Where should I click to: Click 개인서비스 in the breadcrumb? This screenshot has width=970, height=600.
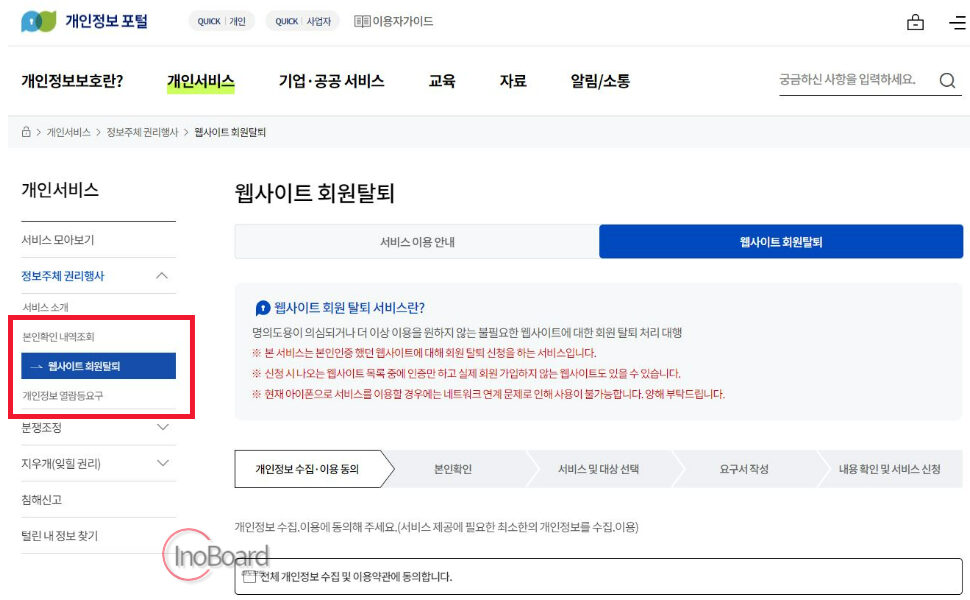68,132
